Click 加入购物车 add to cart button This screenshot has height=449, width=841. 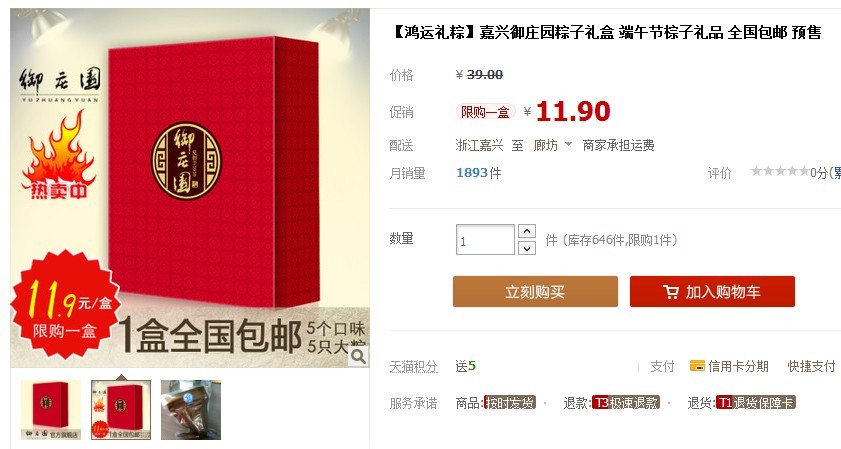[712, 292]
